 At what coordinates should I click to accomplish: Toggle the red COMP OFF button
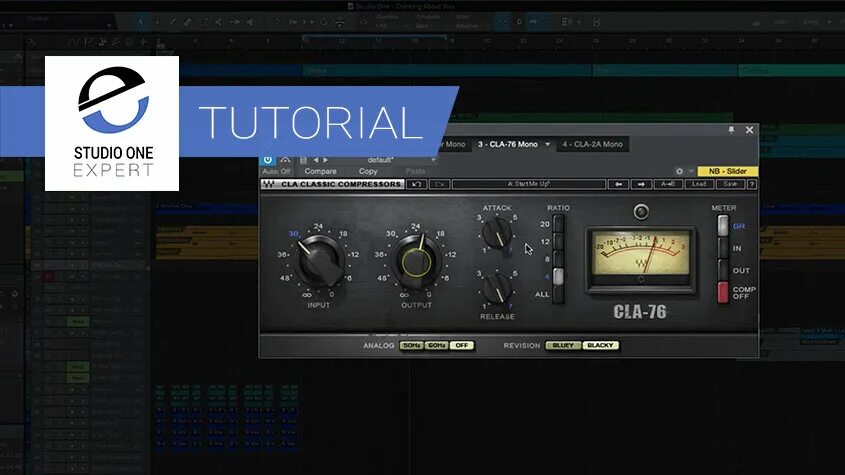[x=723, y=292]
